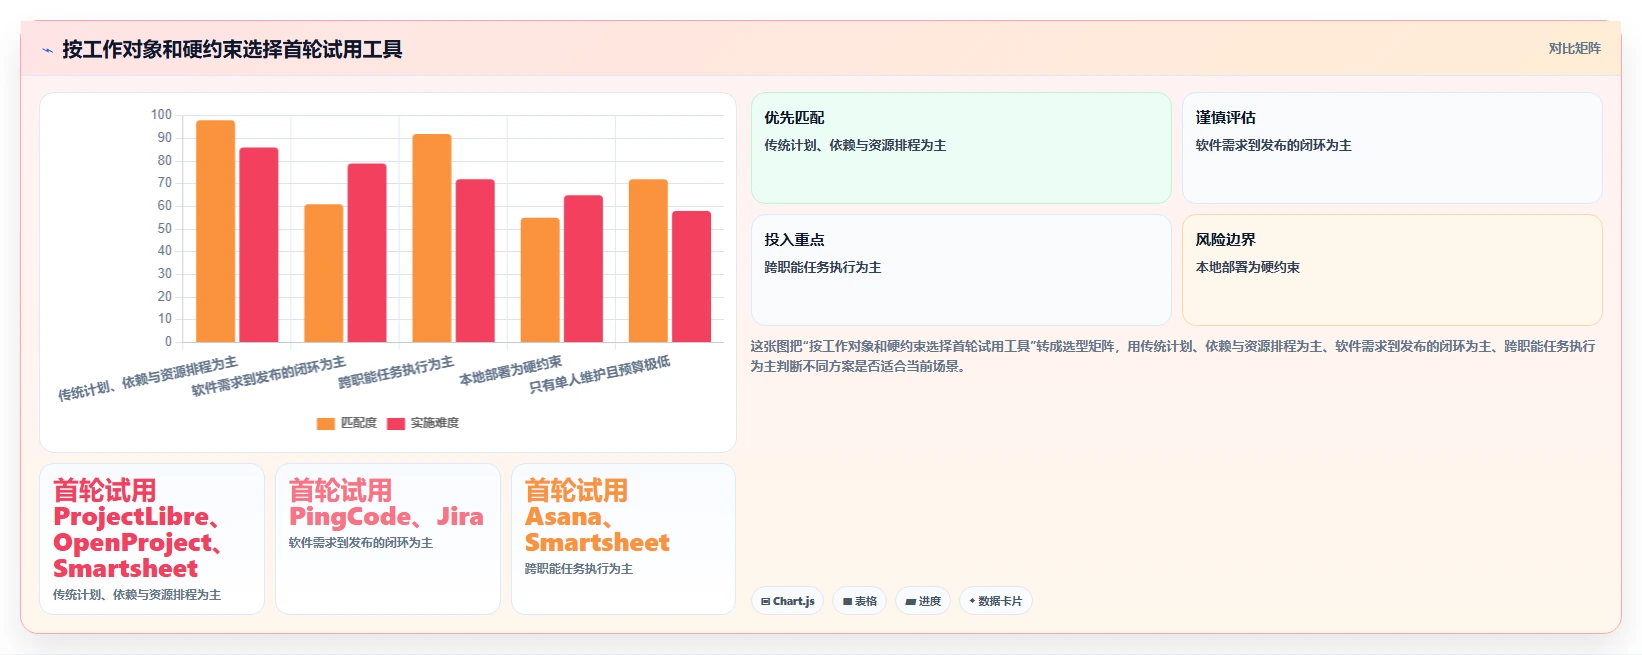The width and height of the screenshot is (1642, 655).
Task: Click the title 按工作对象和硬约束选择首轮试用工具
Action: pyautogui.click(x=232, y=50)
